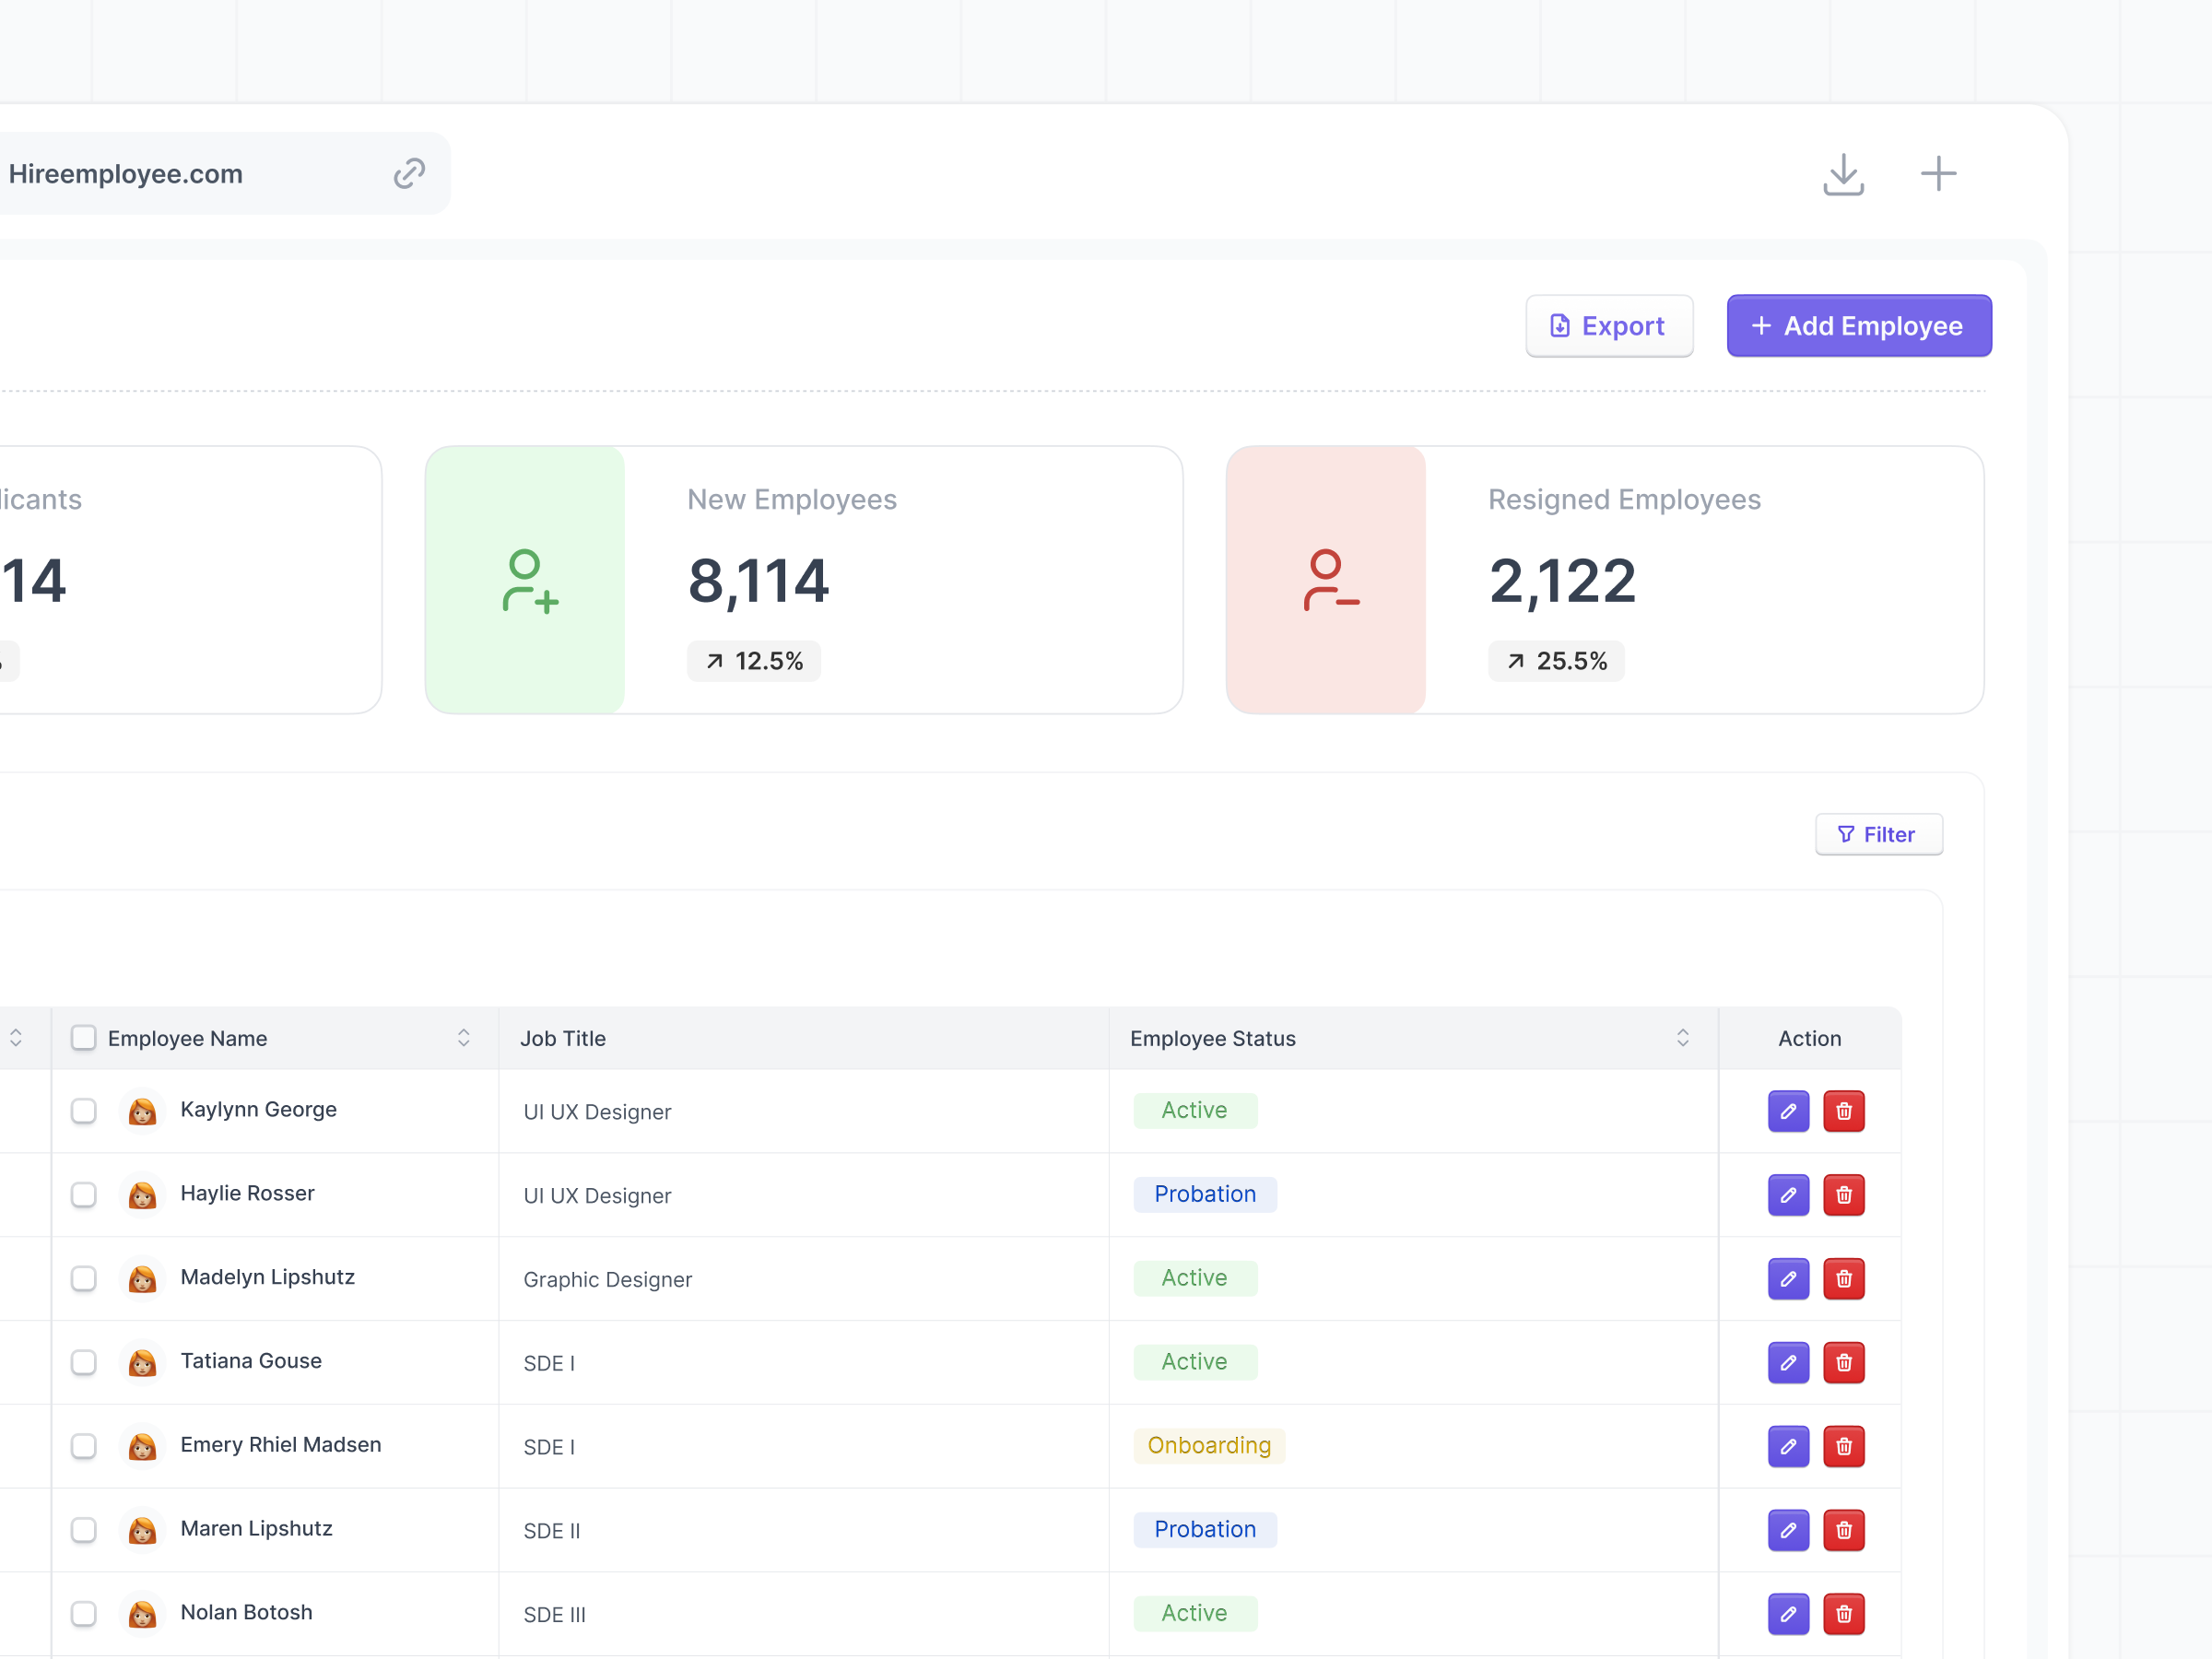Sort the Employee Status column using its chevrons

coord(1682,1038)
